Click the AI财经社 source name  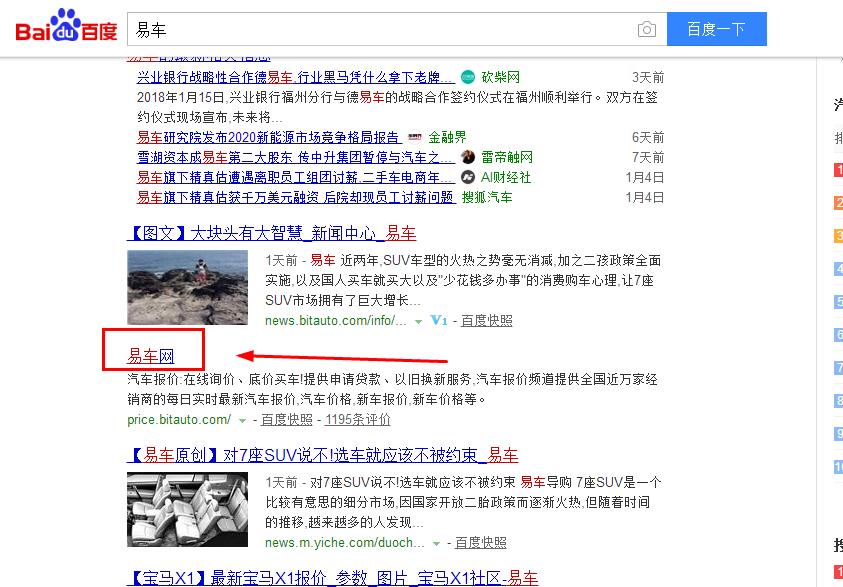tap(506, 177)
